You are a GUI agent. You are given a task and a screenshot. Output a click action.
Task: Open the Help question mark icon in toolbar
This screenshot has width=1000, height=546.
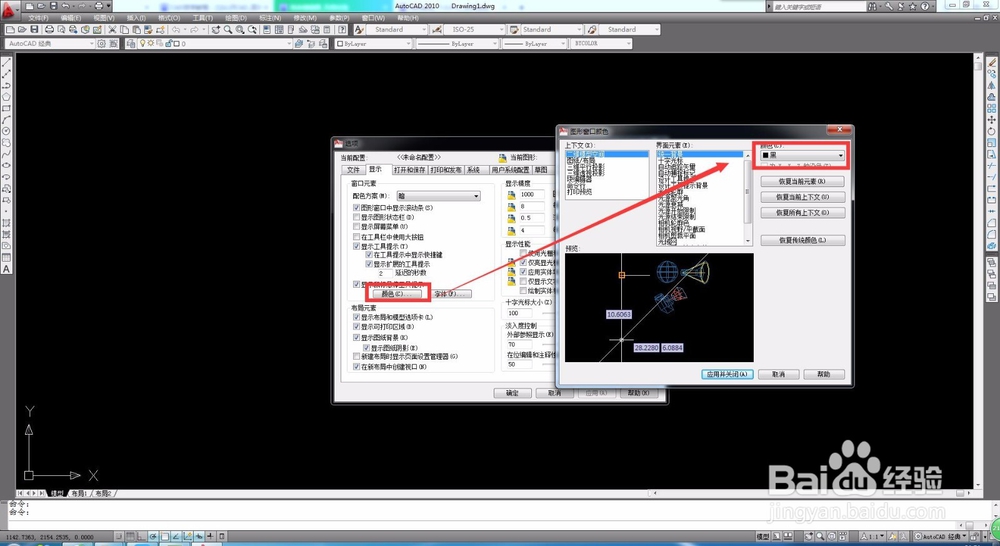coord(342,29)
